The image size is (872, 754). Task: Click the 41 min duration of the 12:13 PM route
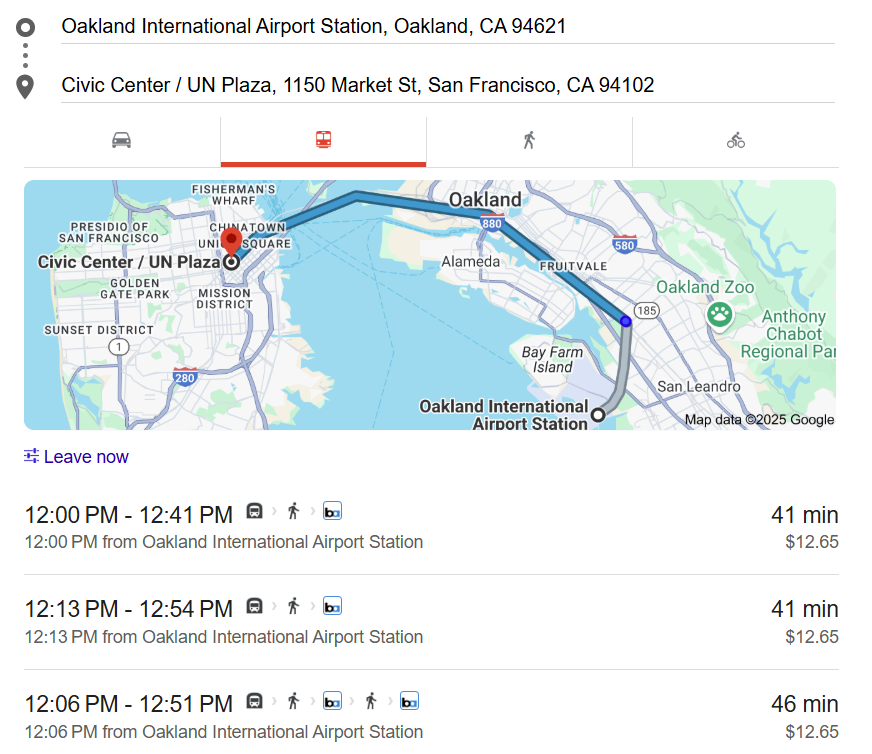pyautogui.click(x=804, y=609)
